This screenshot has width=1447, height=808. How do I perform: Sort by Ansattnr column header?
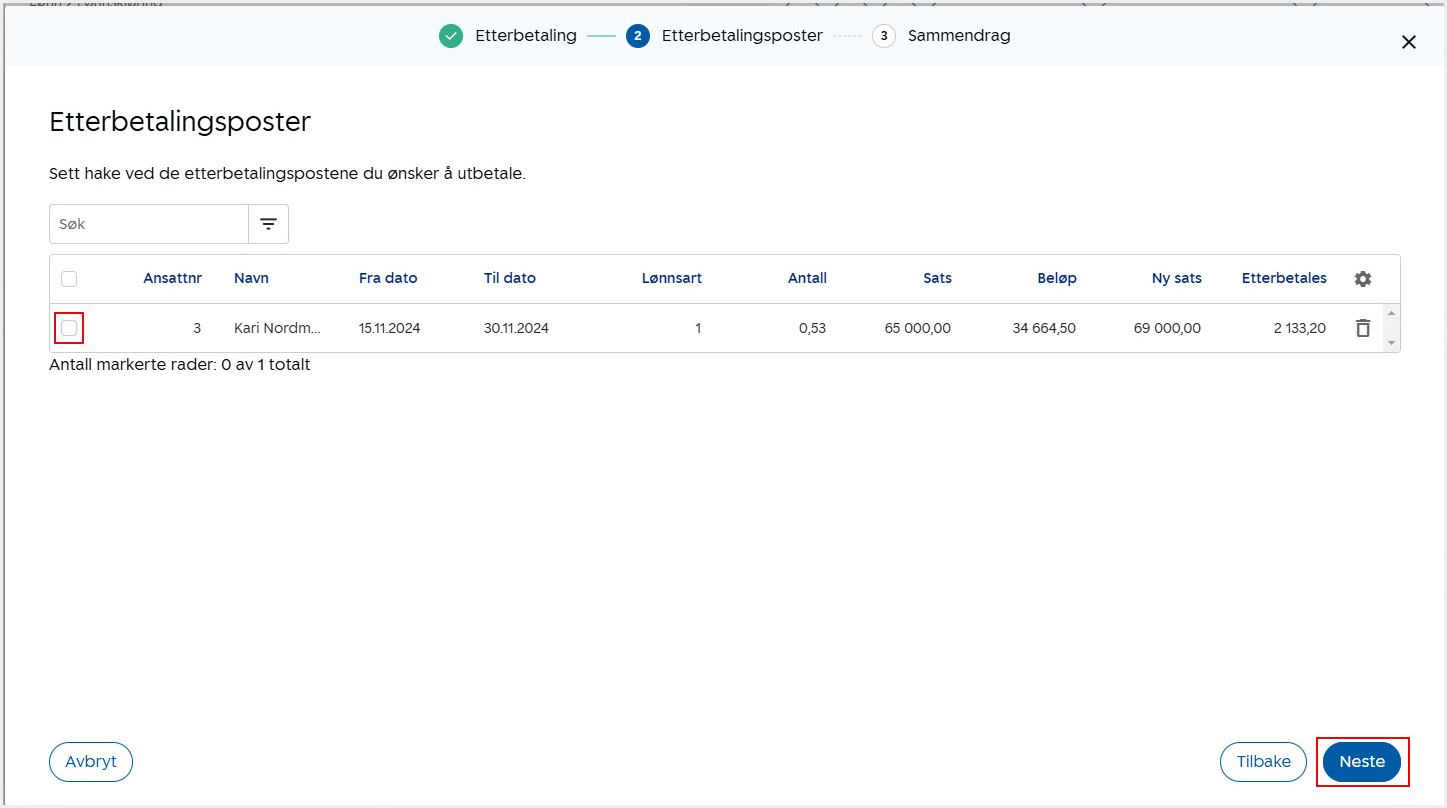172,279
